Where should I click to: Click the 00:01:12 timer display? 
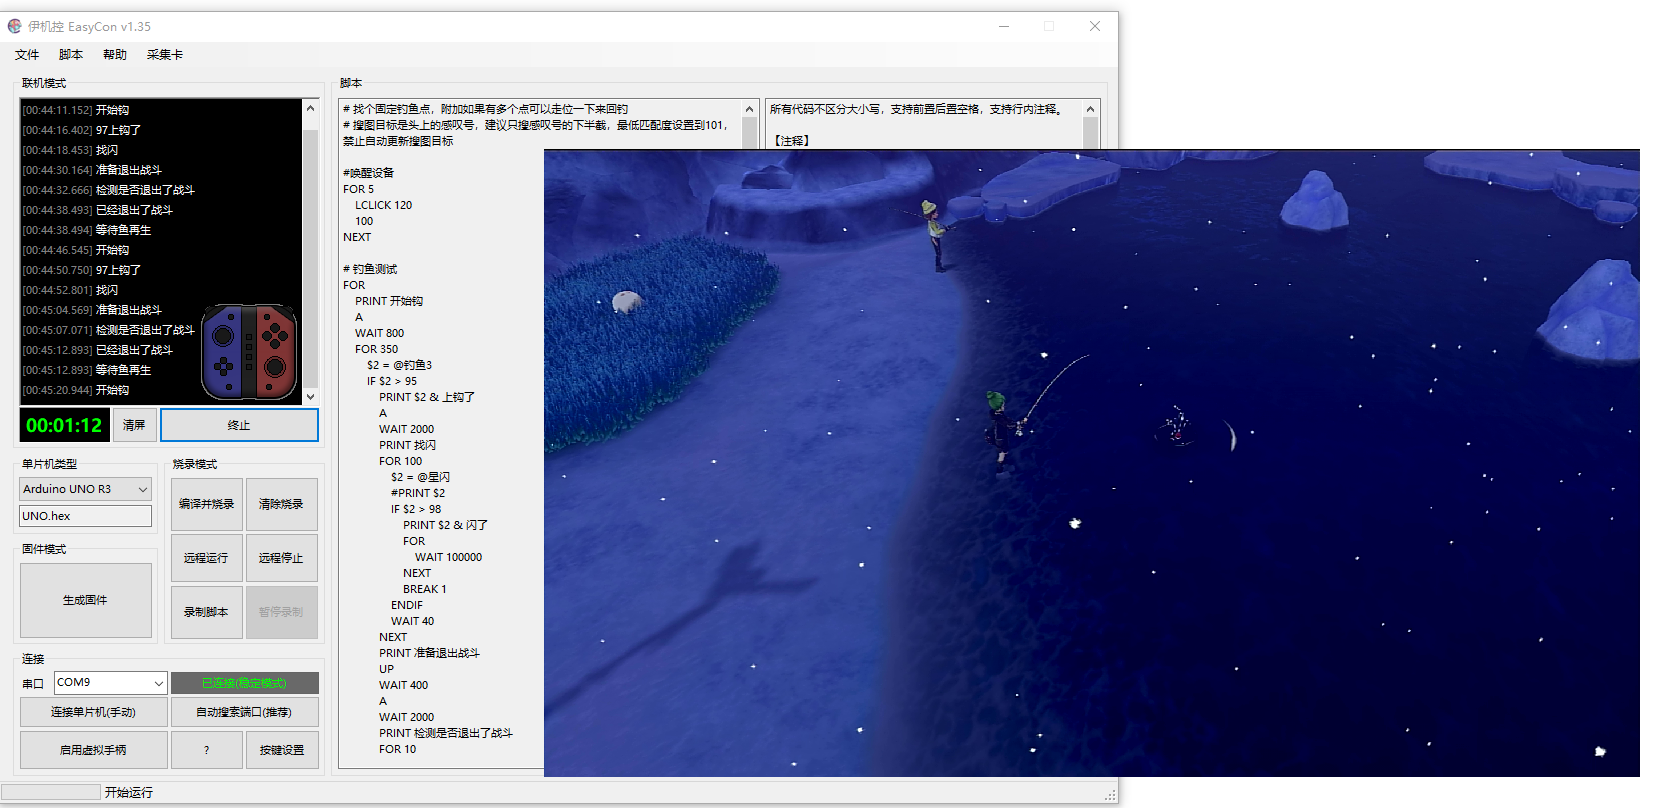(x=64, y=425)
